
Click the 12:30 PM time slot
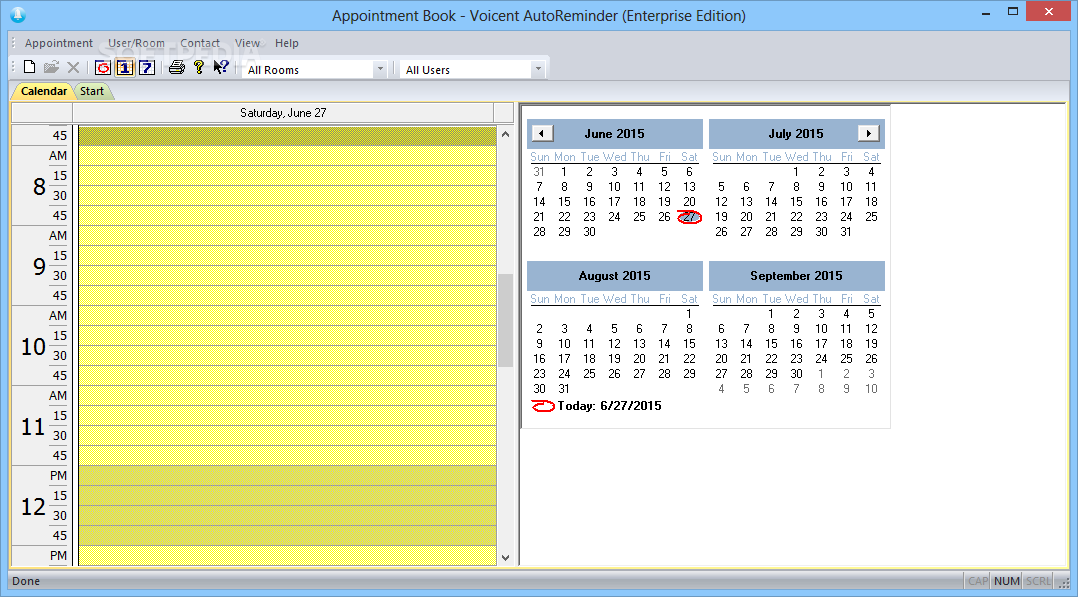(x=287, y=516)
